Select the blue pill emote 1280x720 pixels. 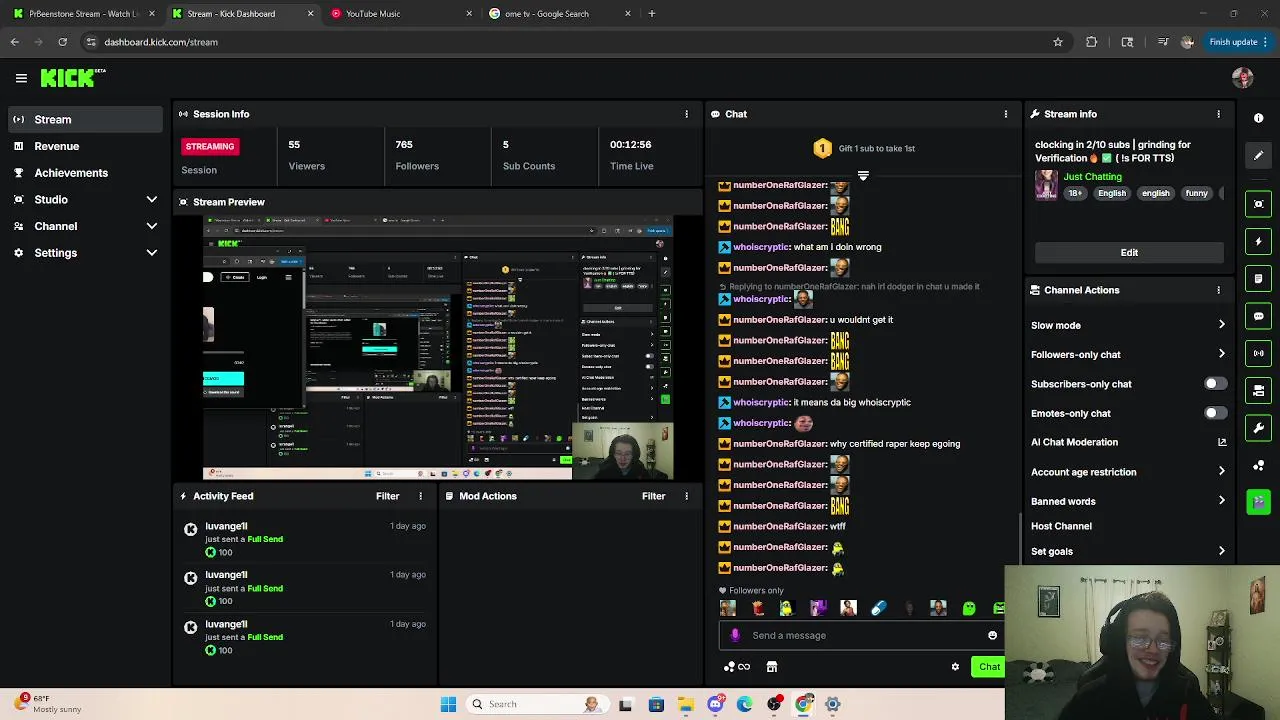878,608
